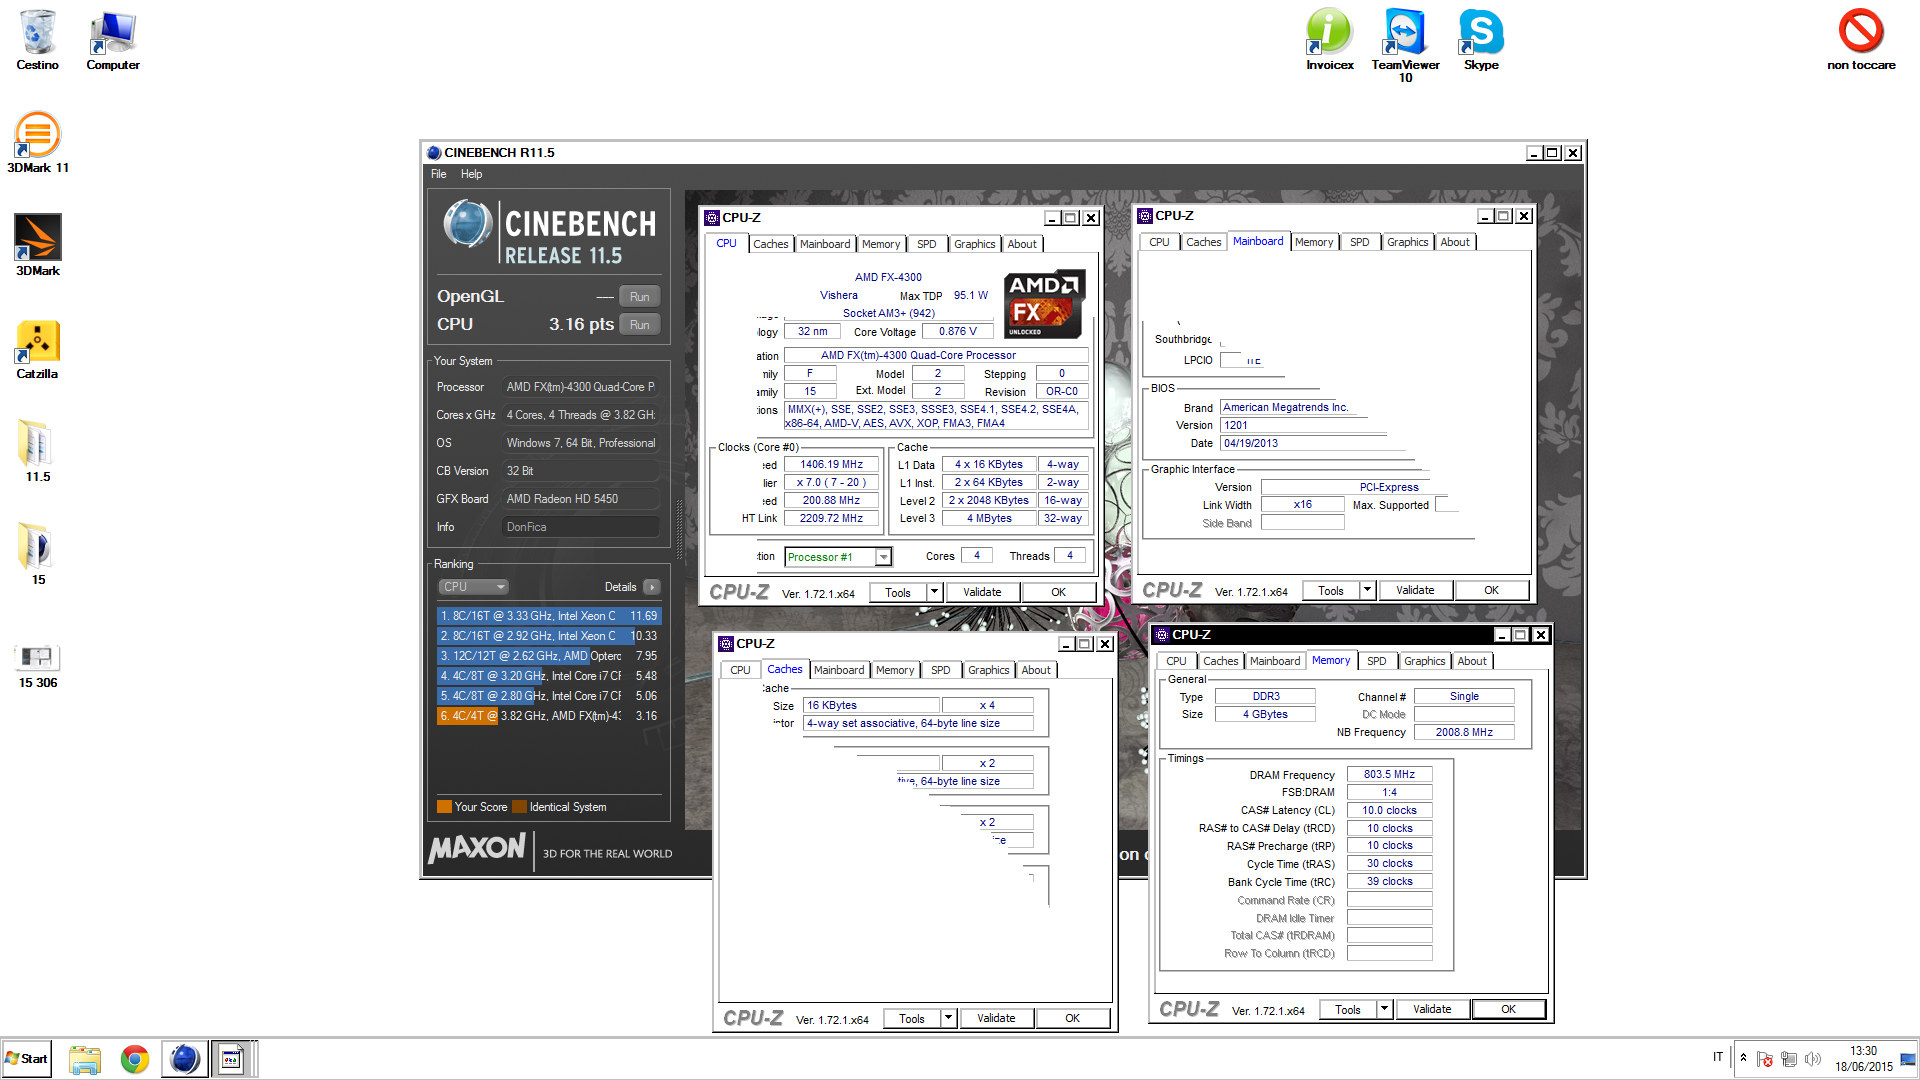Show hidden system tray icons
The height and width of the screenshot is (1080, 1920).
(x=1743, y=1058)
